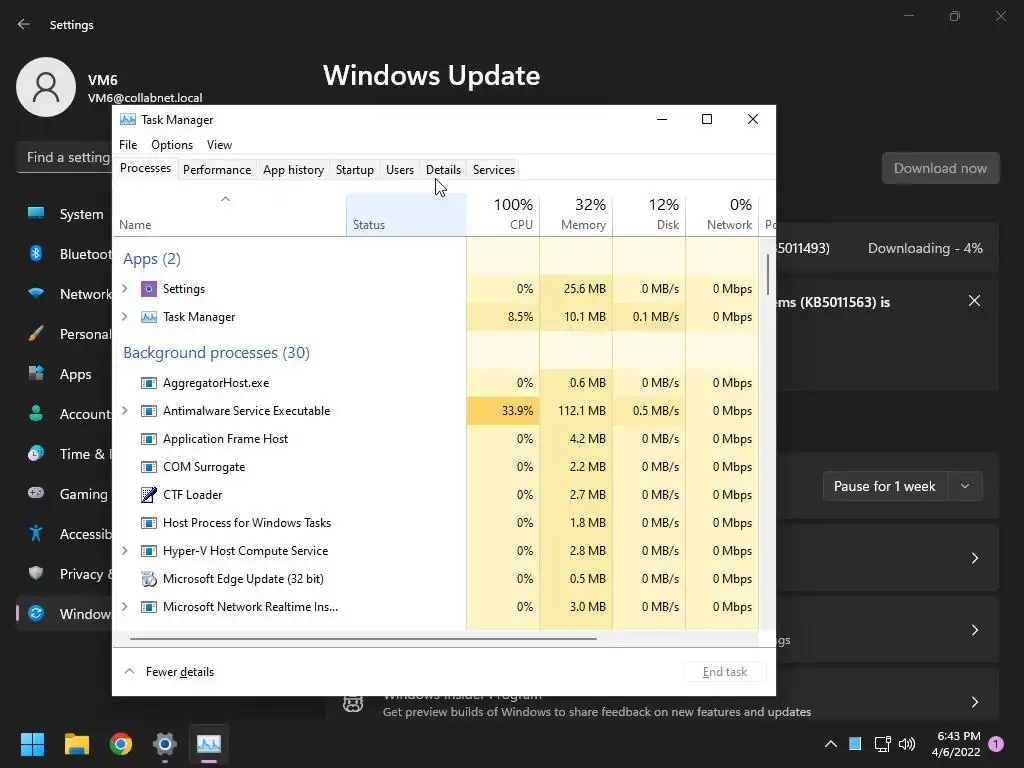Switch to the Users tab
This screenshot has height=768, width=1024.
click(400, 170)
